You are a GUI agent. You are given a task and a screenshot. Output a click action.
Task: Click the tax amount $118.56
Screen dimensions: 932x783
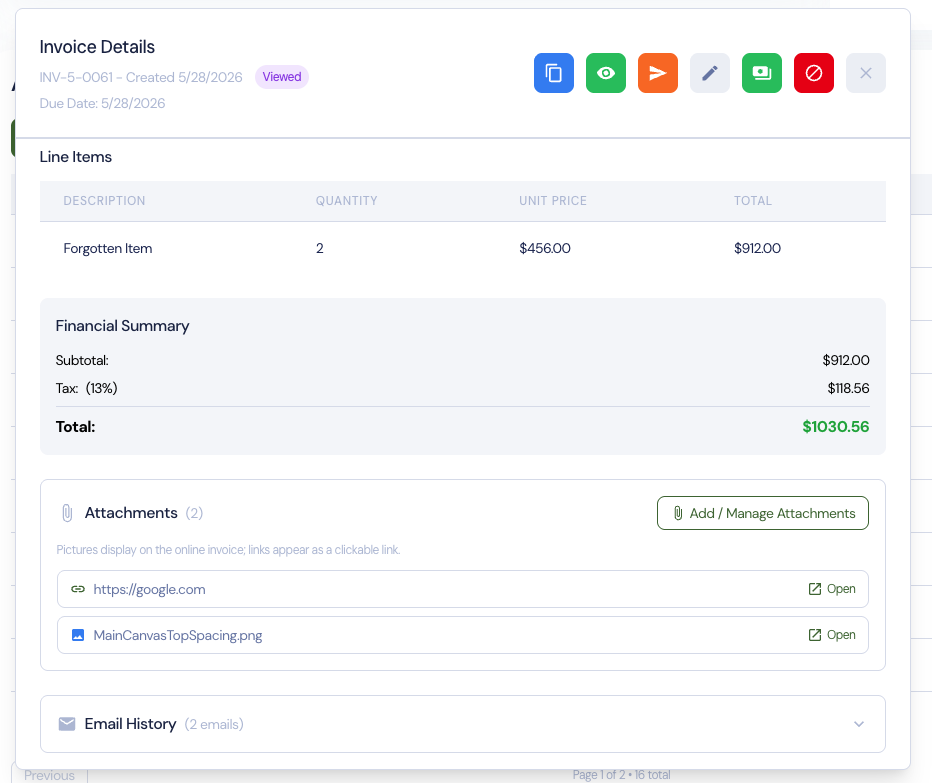coord(848,388)
